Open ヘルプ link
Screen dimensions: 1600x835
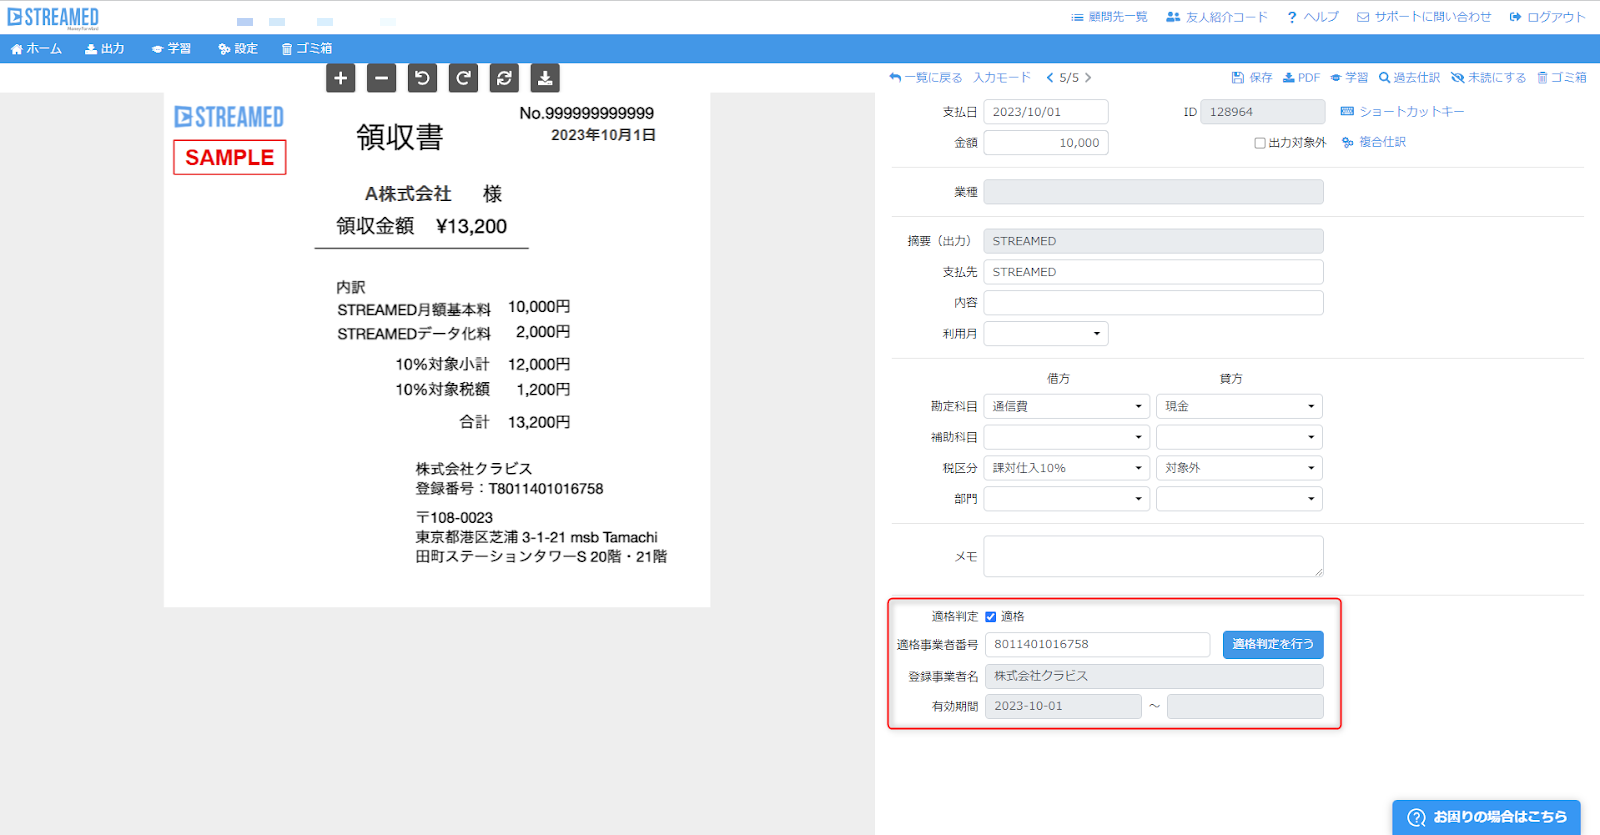[x=1313, y=17]
